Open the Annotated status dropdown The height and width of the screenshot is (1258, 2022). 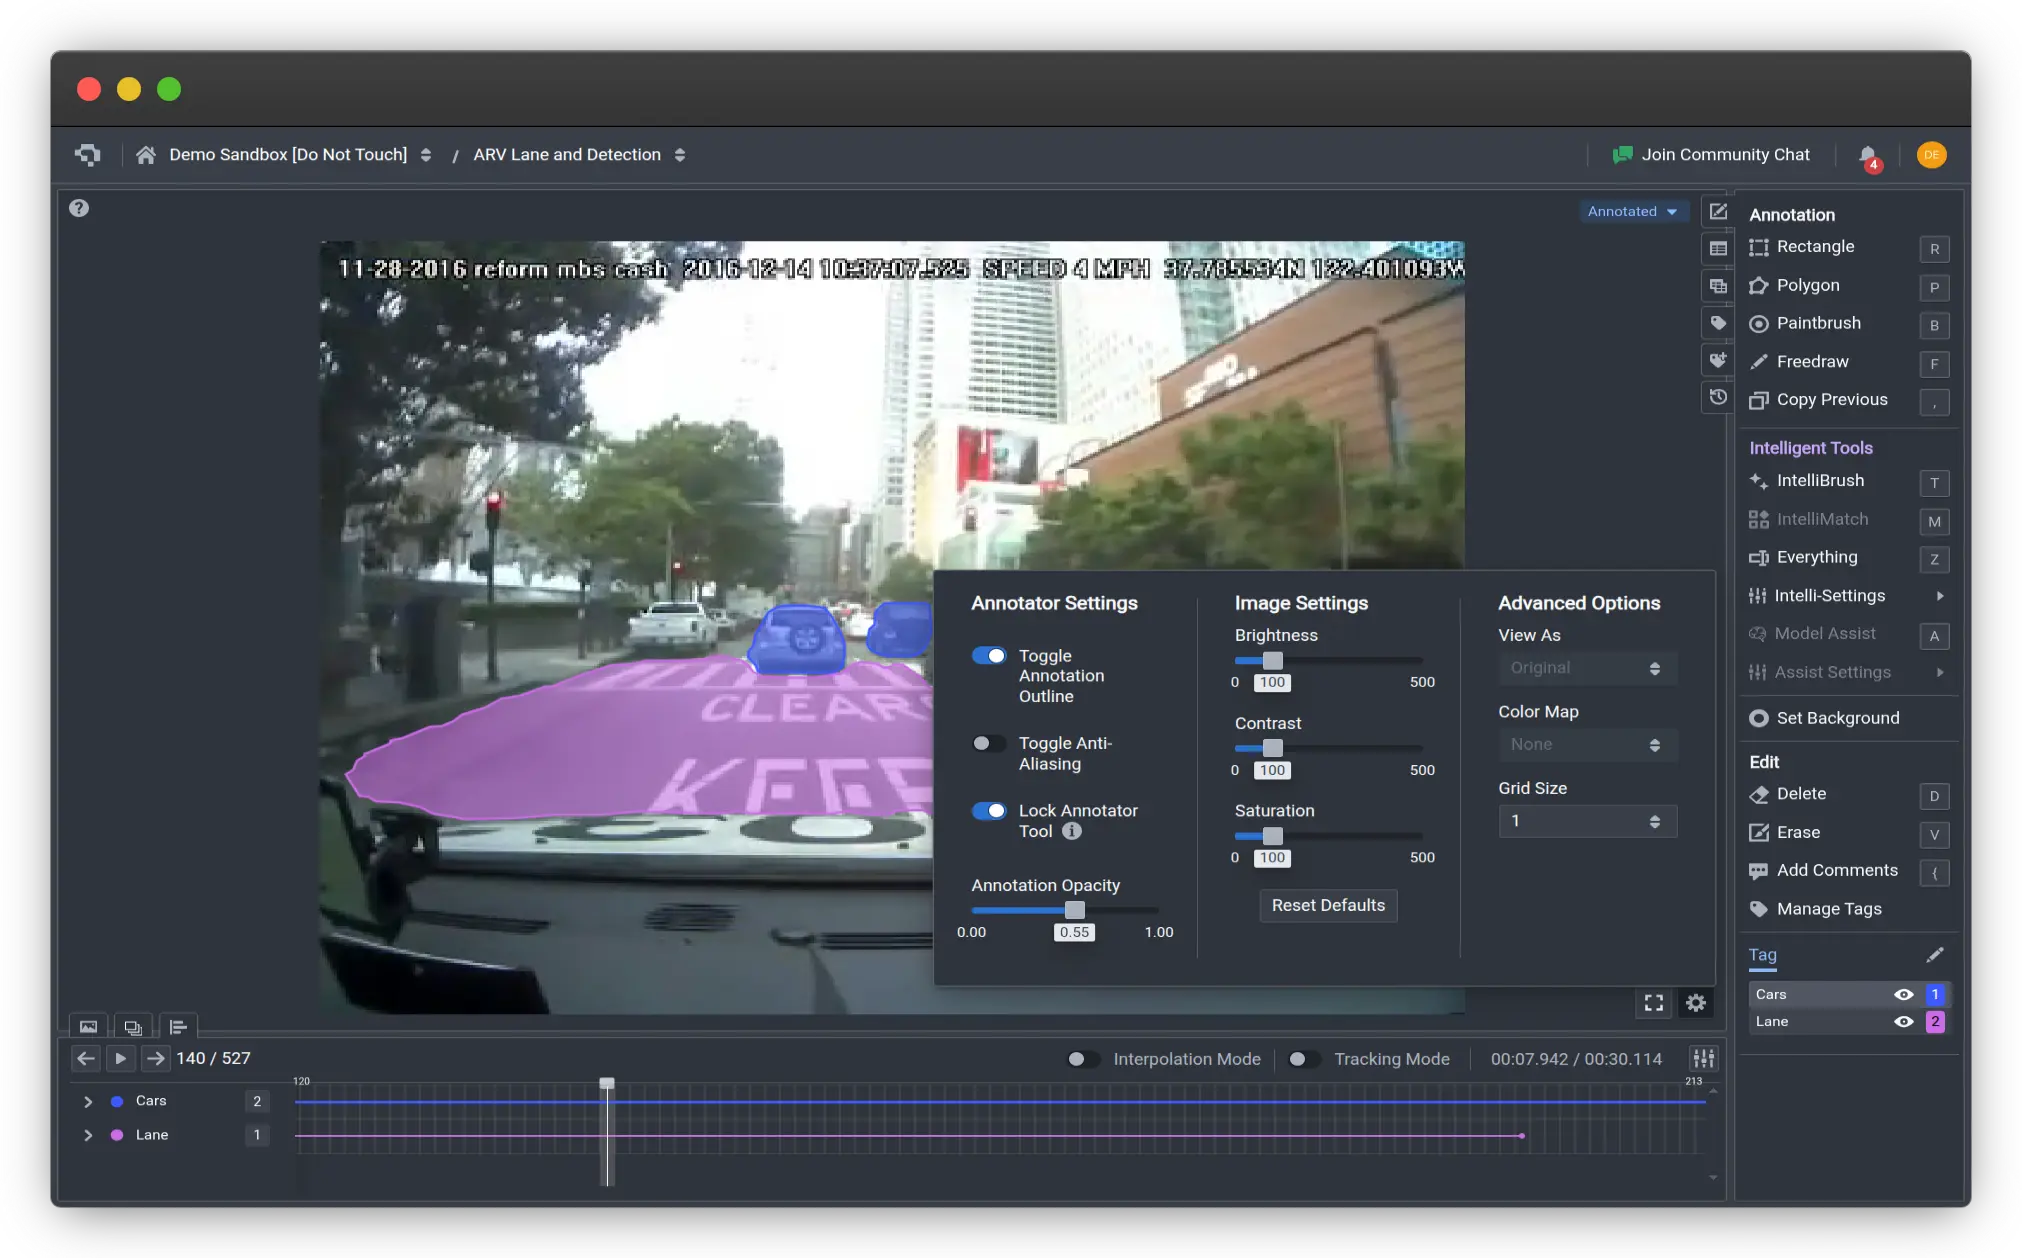(x=1633, y=212)
